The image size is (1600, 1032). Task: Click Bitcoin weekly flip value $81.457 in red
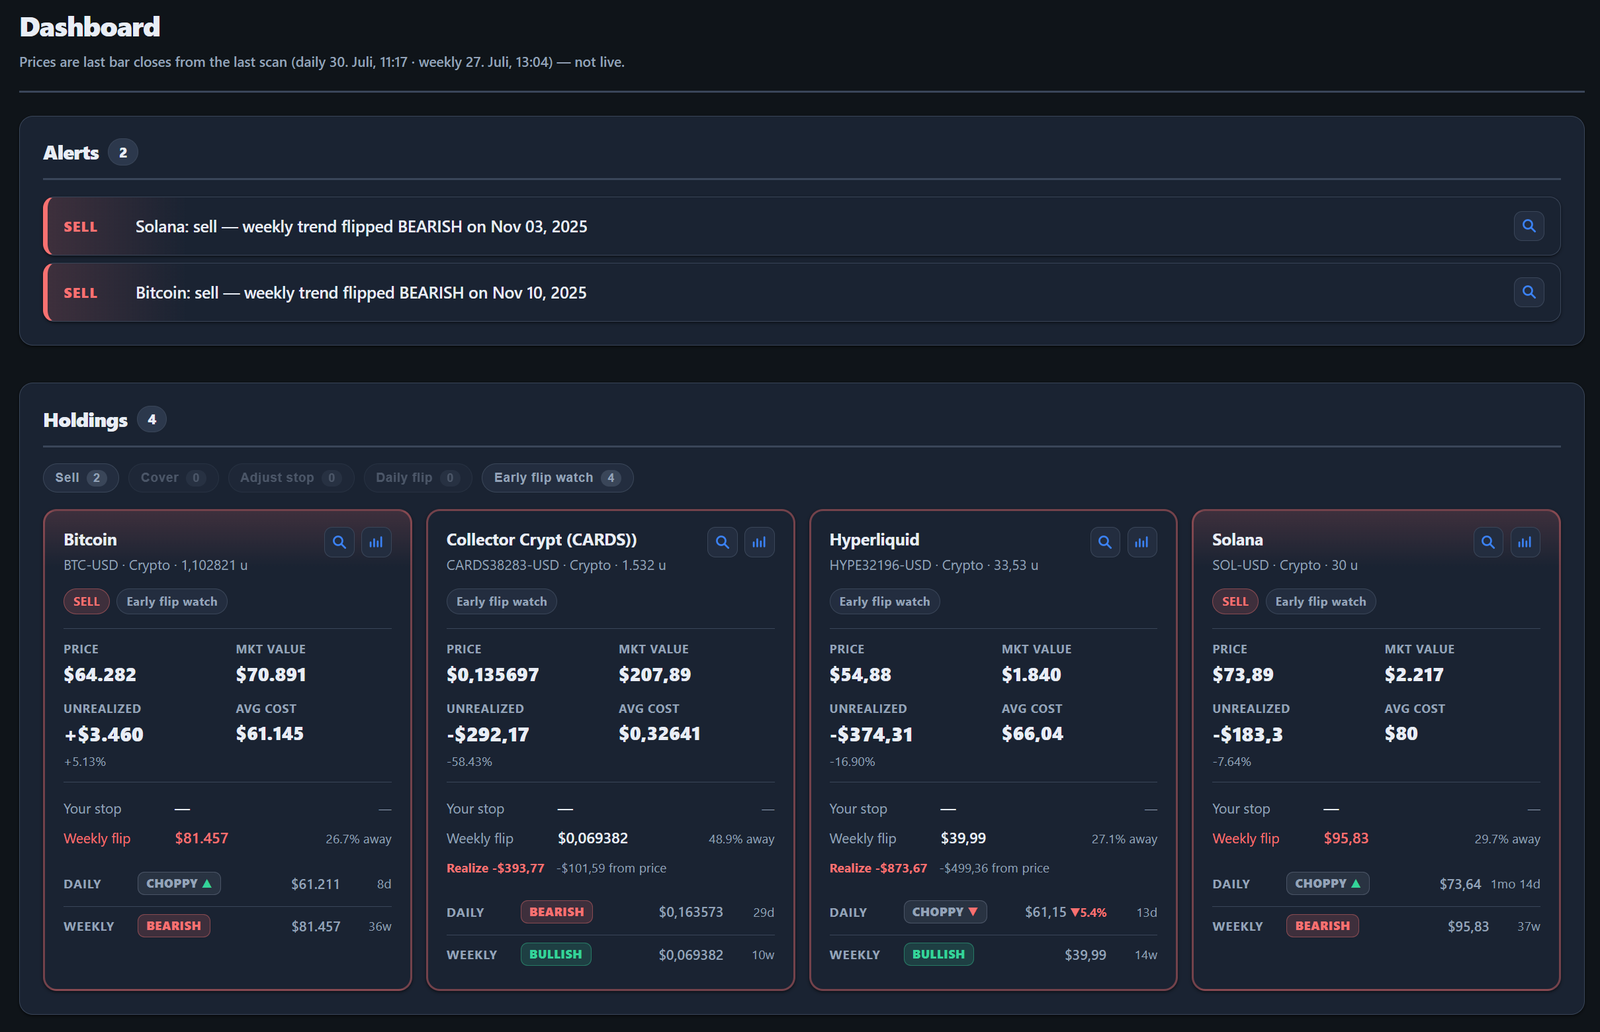tap(202, 839)
